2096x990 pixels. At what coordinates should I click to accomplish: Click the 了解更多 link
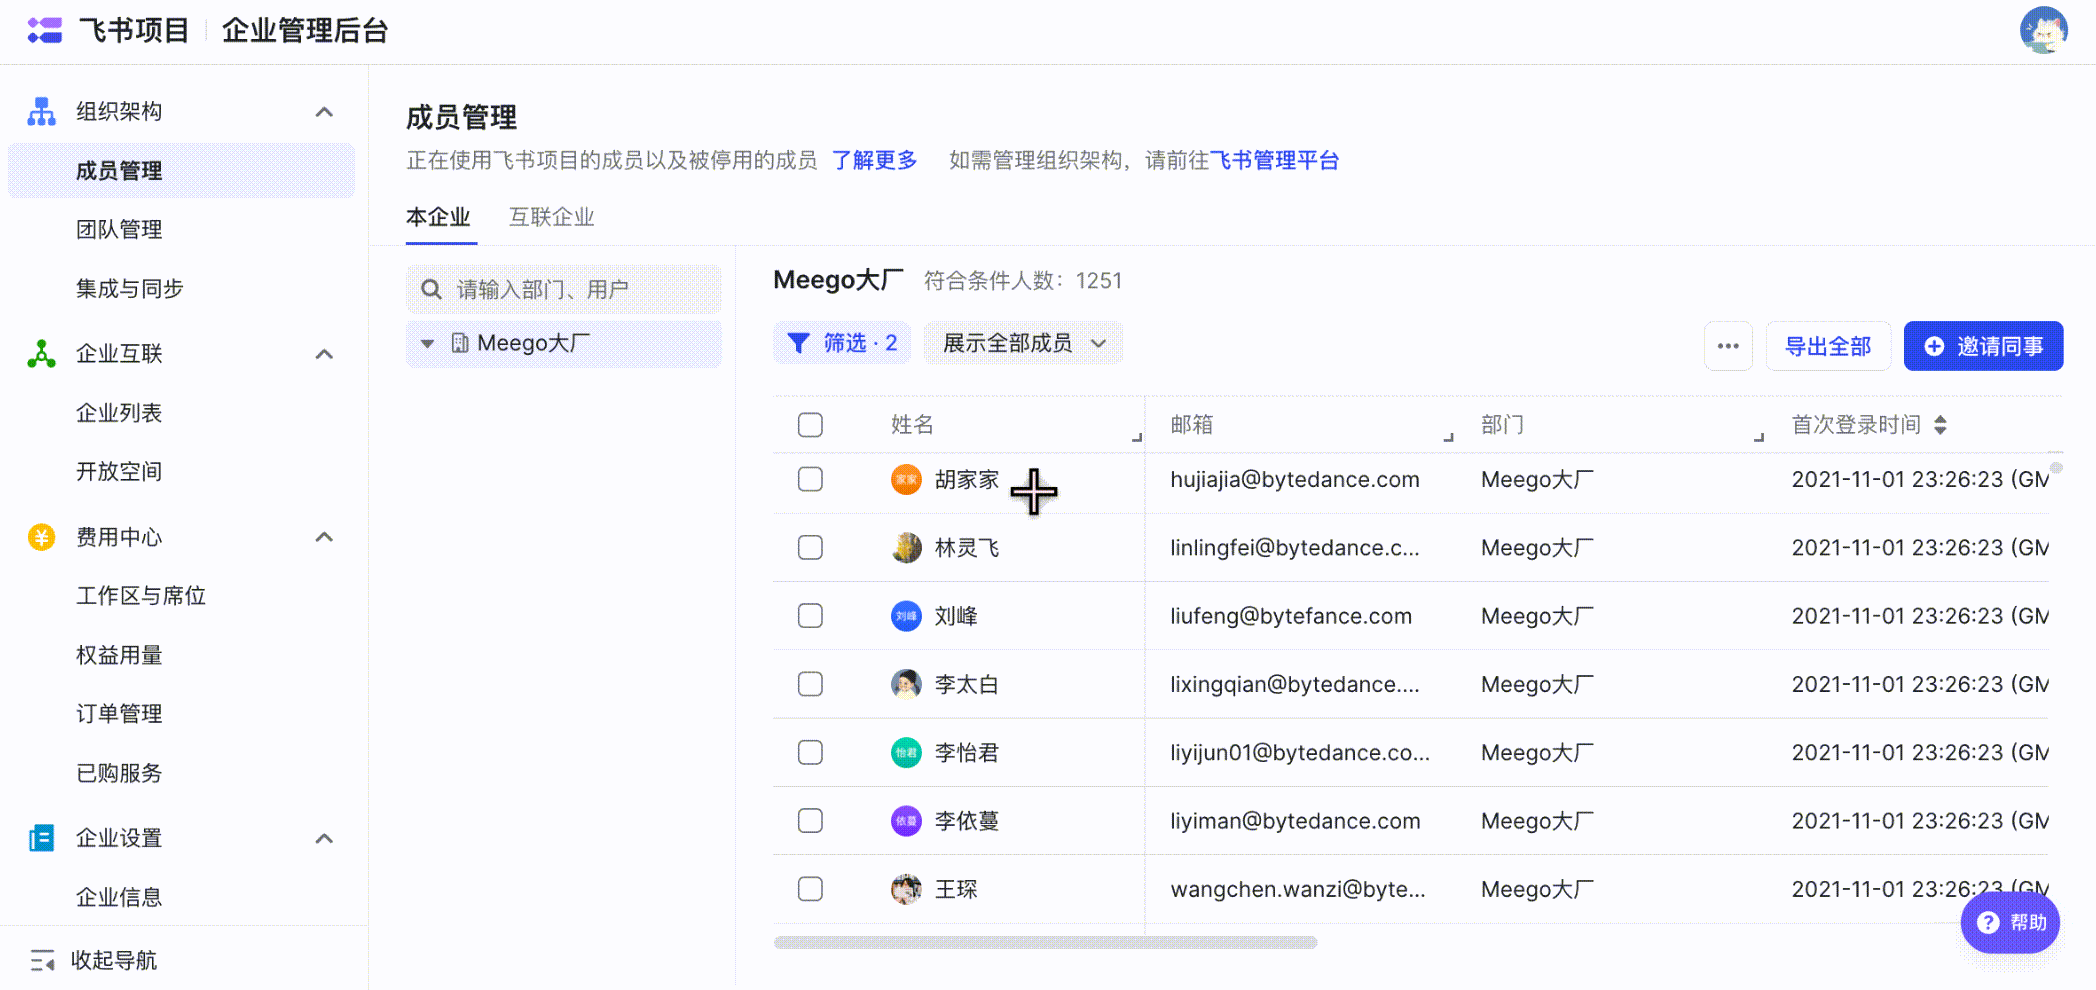(x=875, y=160)
